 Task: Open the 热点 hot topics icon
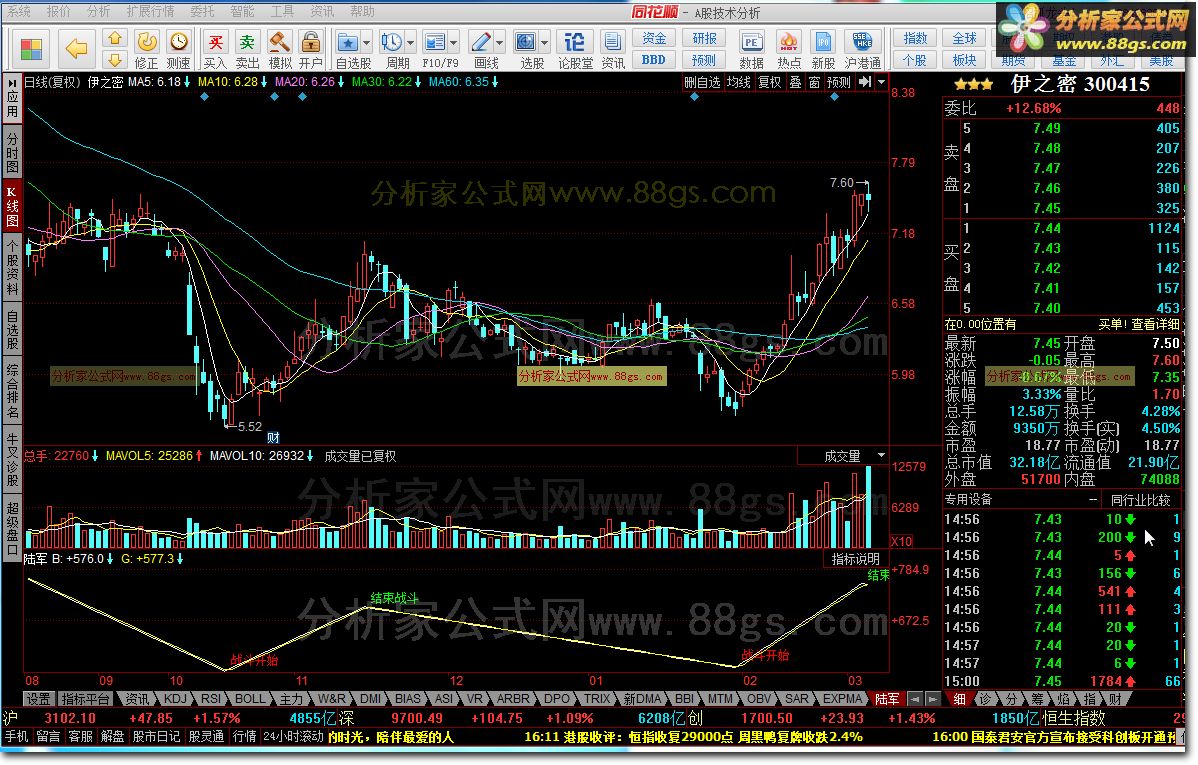(x=788, y=50)
